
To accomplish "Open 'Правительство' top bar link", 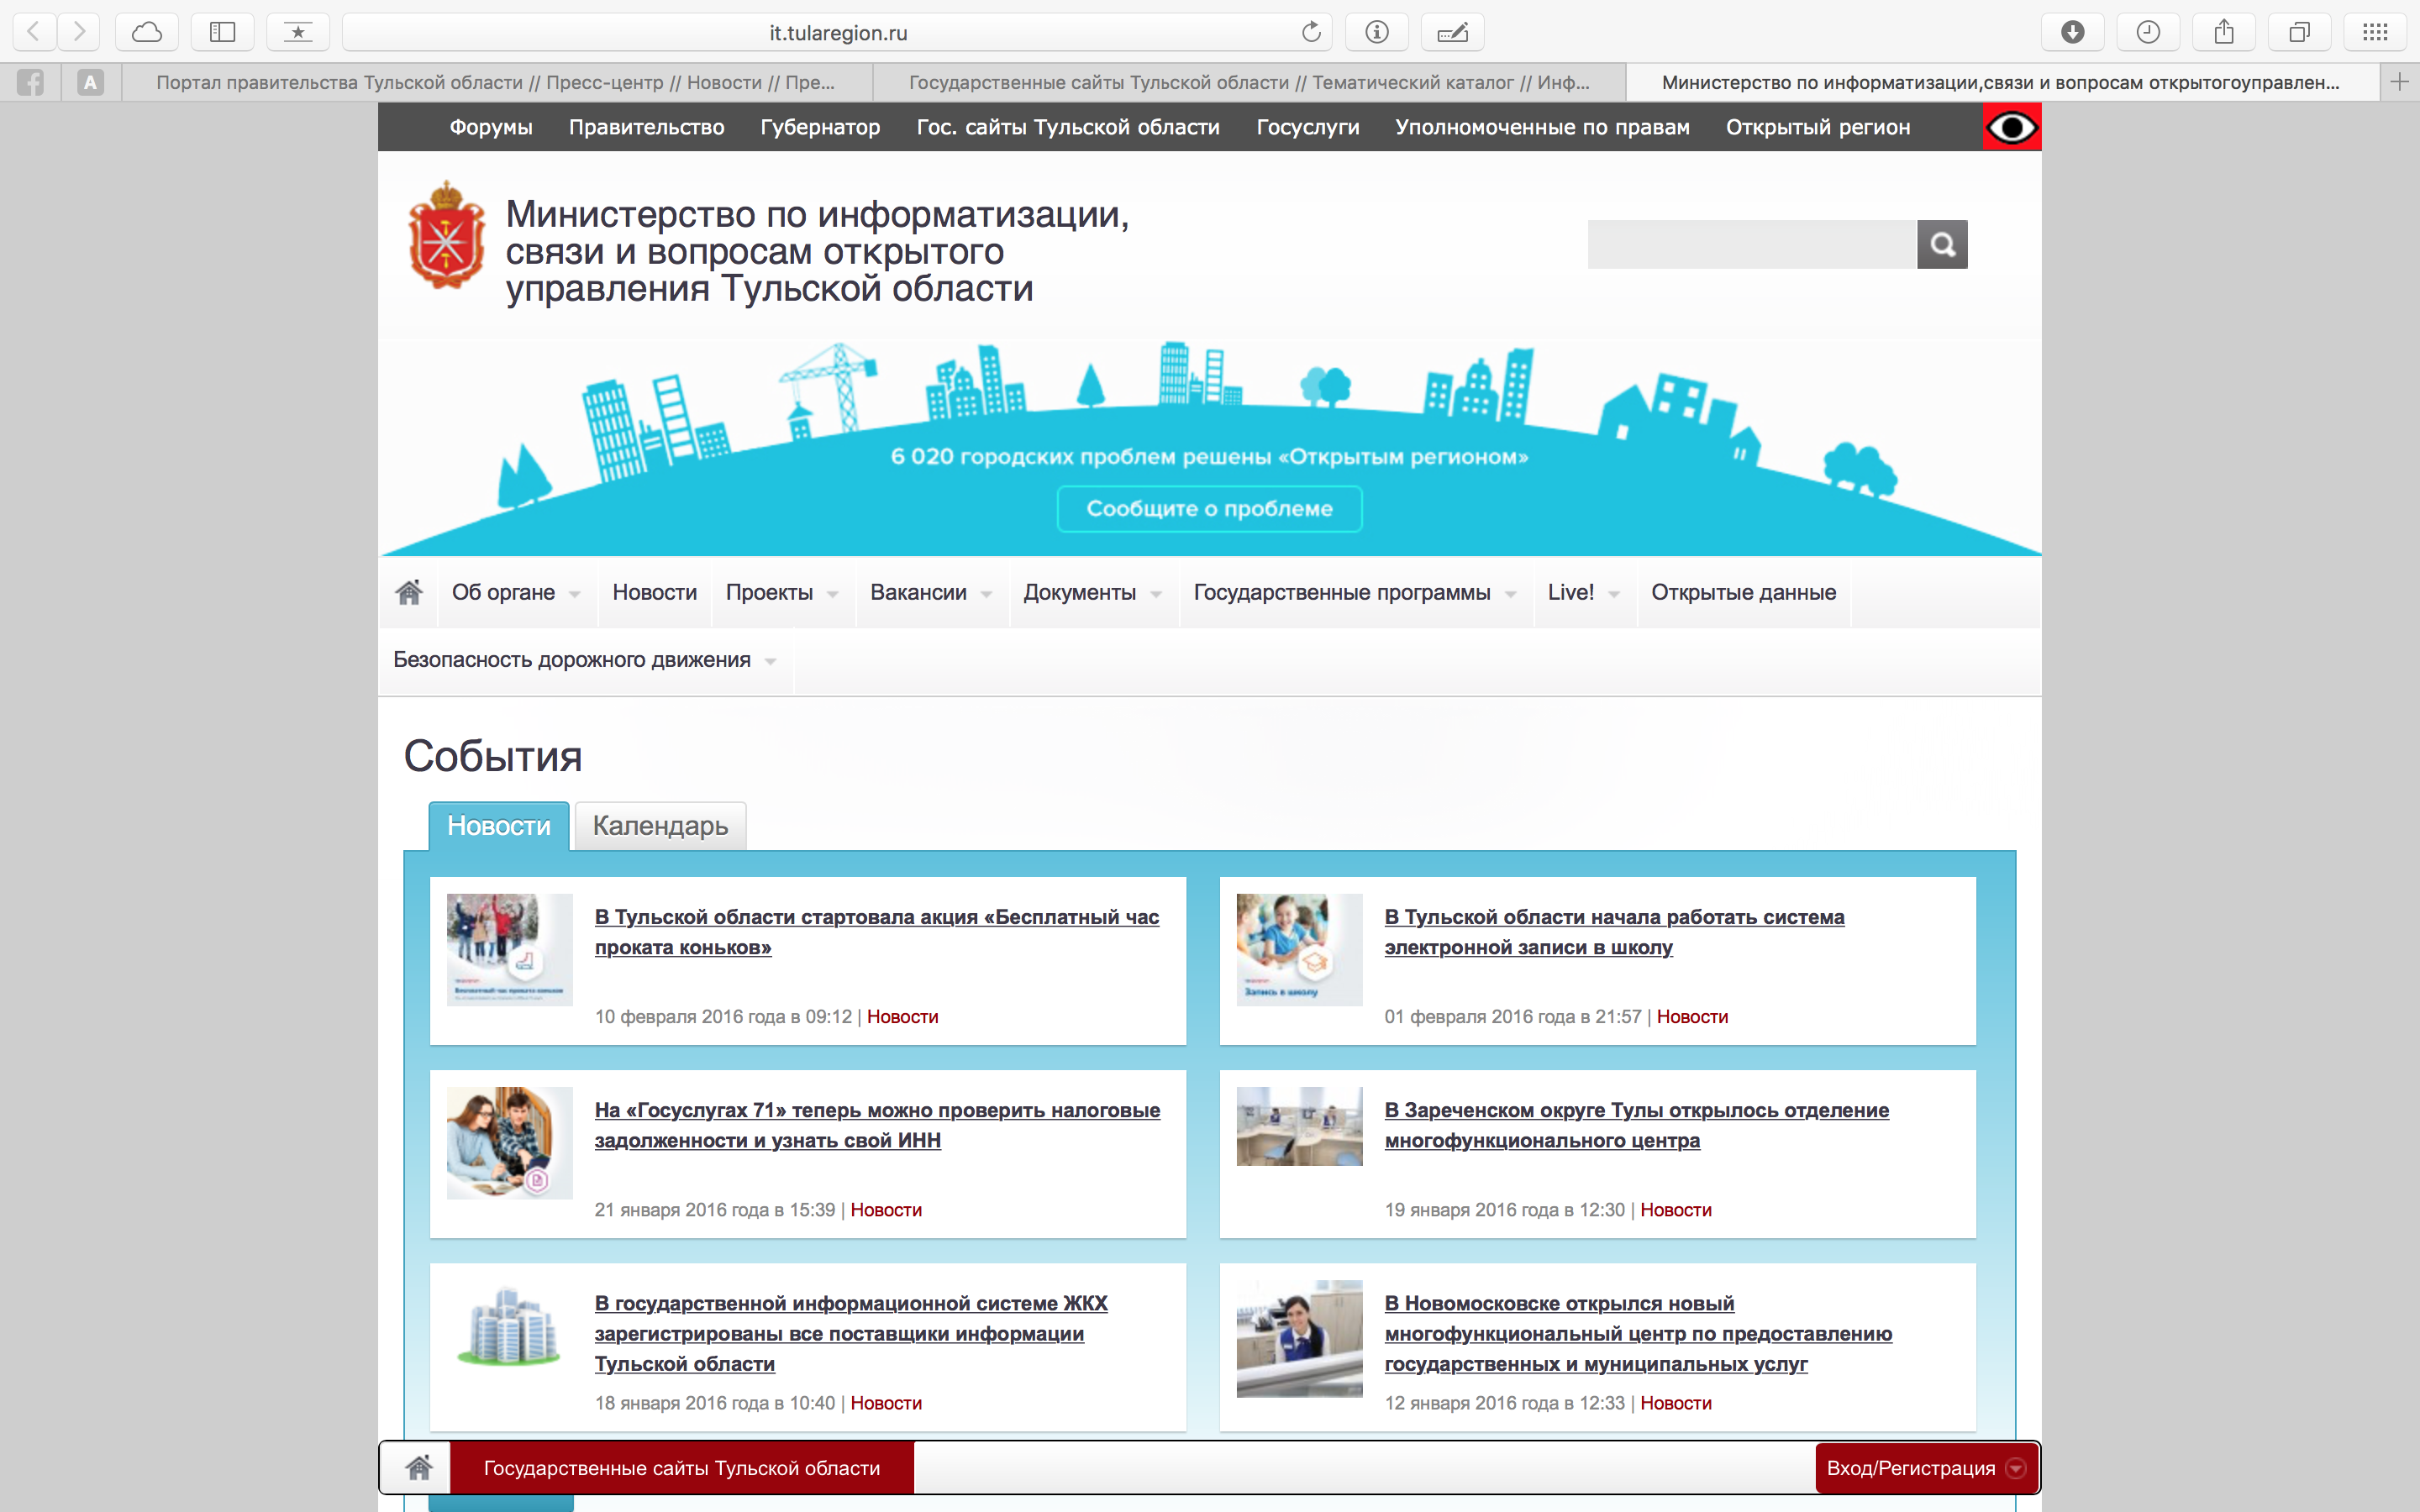I will tap(646, 127).
